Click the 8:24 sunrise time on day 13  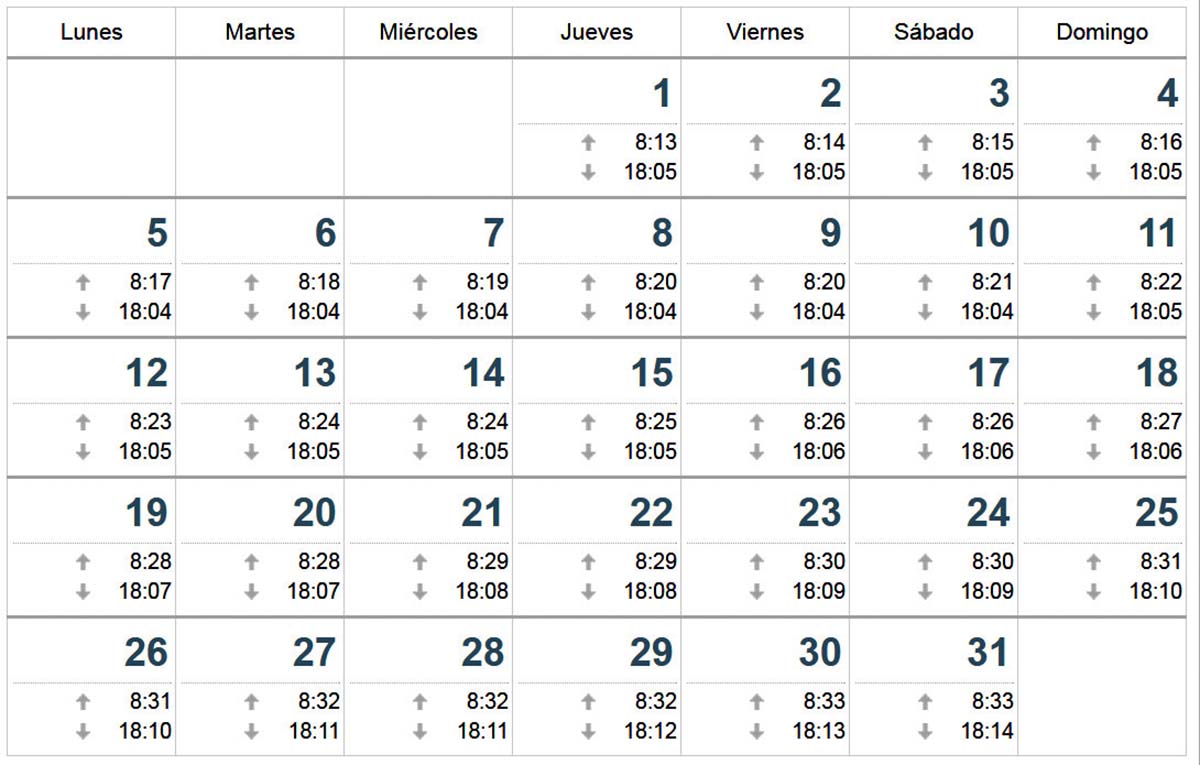point(318,422)
